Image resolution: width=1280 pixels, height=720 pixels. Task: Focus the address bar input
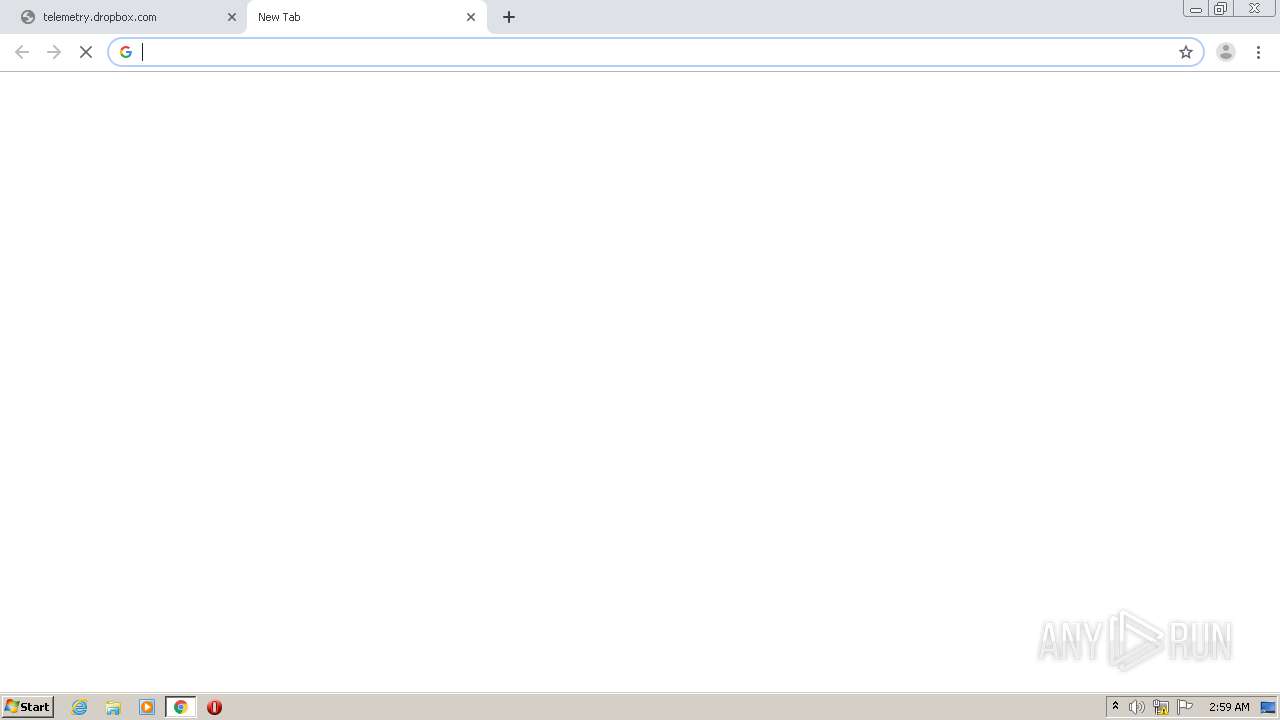coord(656,52)
